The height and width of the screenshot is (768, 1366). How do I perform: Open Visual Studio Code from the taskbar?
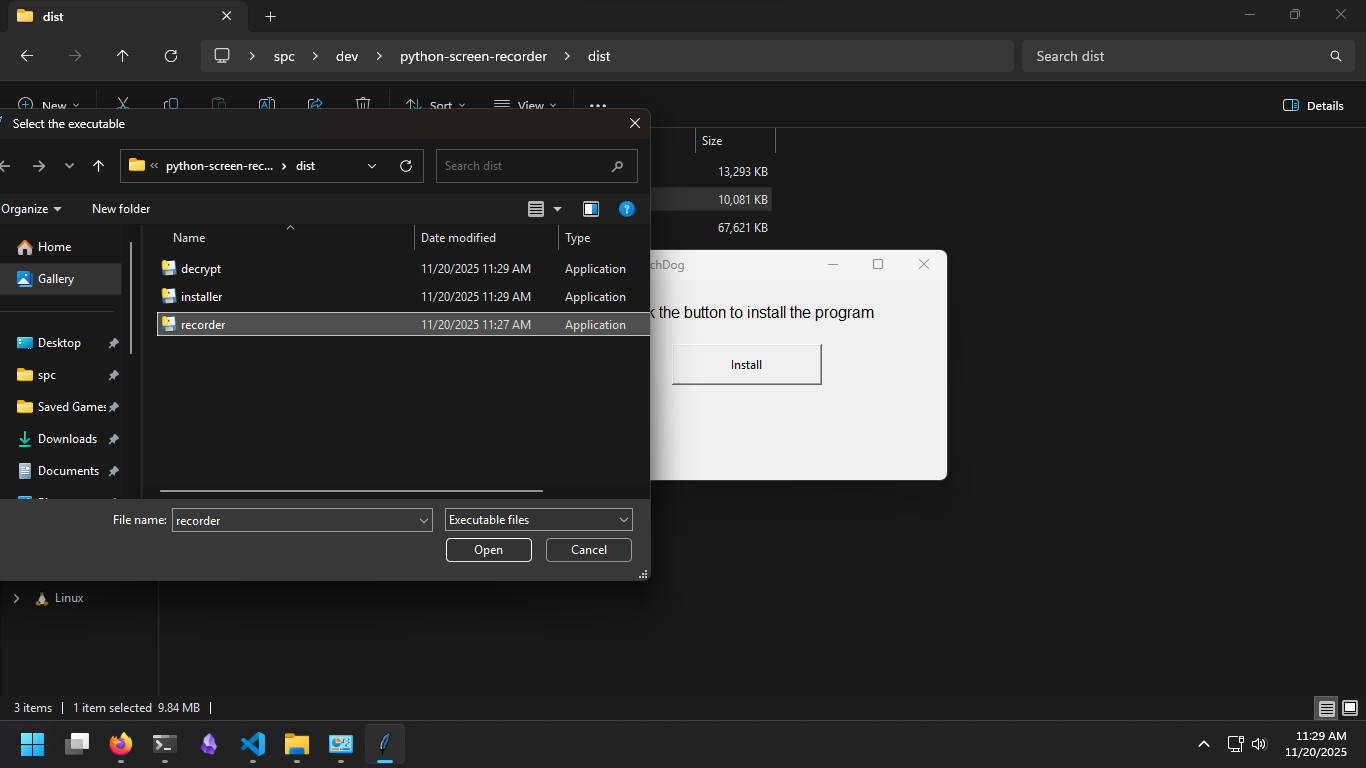click(x=253, y=744)
